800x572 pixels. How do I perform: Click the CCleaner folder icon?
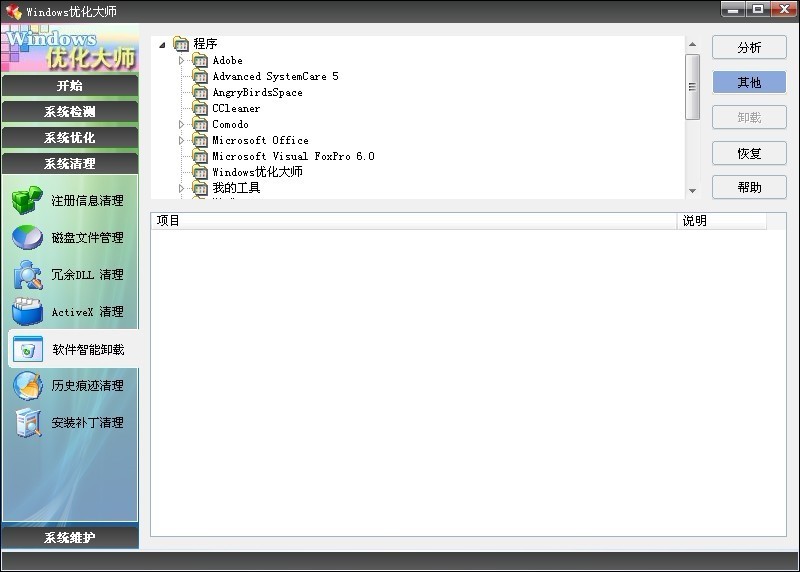click(x=200, y=108)
